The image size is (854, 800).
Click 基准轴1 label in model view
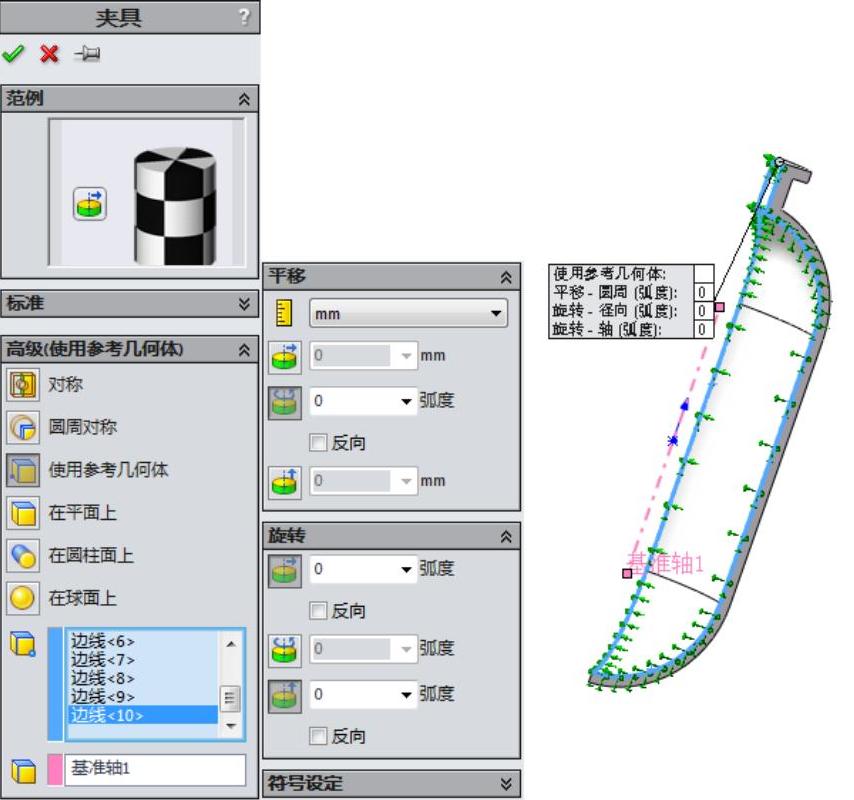[x=666, y=563]
